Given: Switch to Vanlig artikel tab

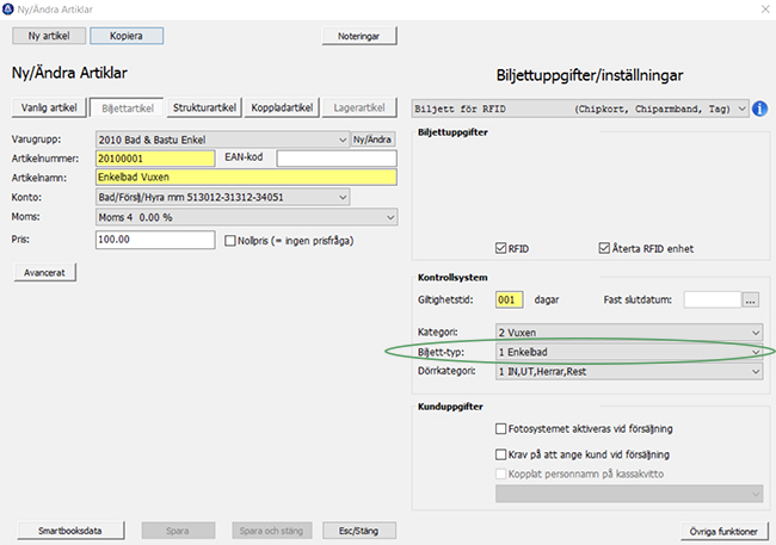Looking at the screenshot, I should (x=49, y=107).
